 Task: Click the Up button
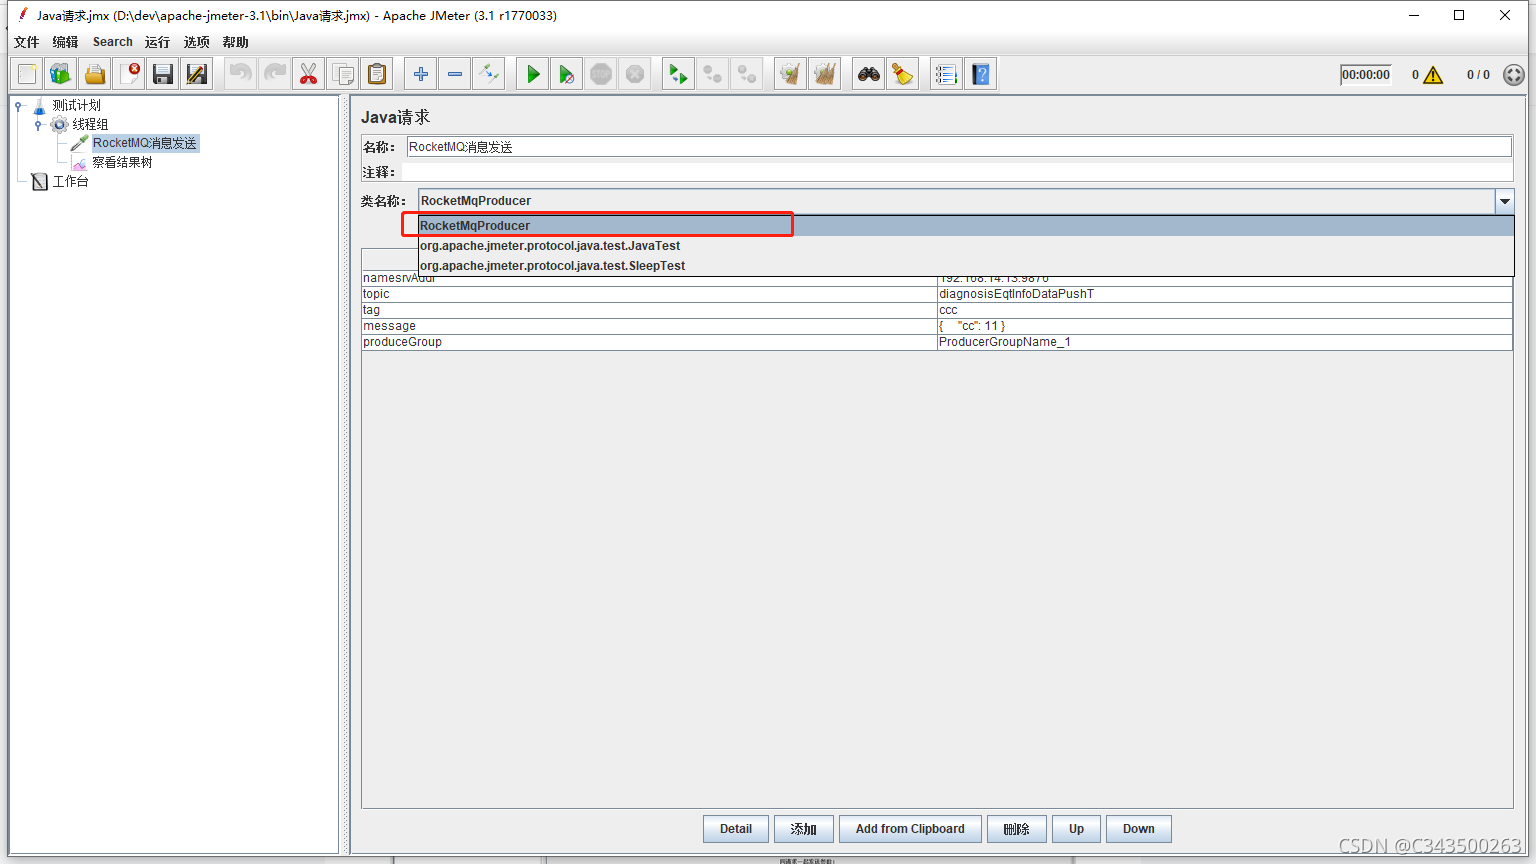click(x=1076, y=829)
